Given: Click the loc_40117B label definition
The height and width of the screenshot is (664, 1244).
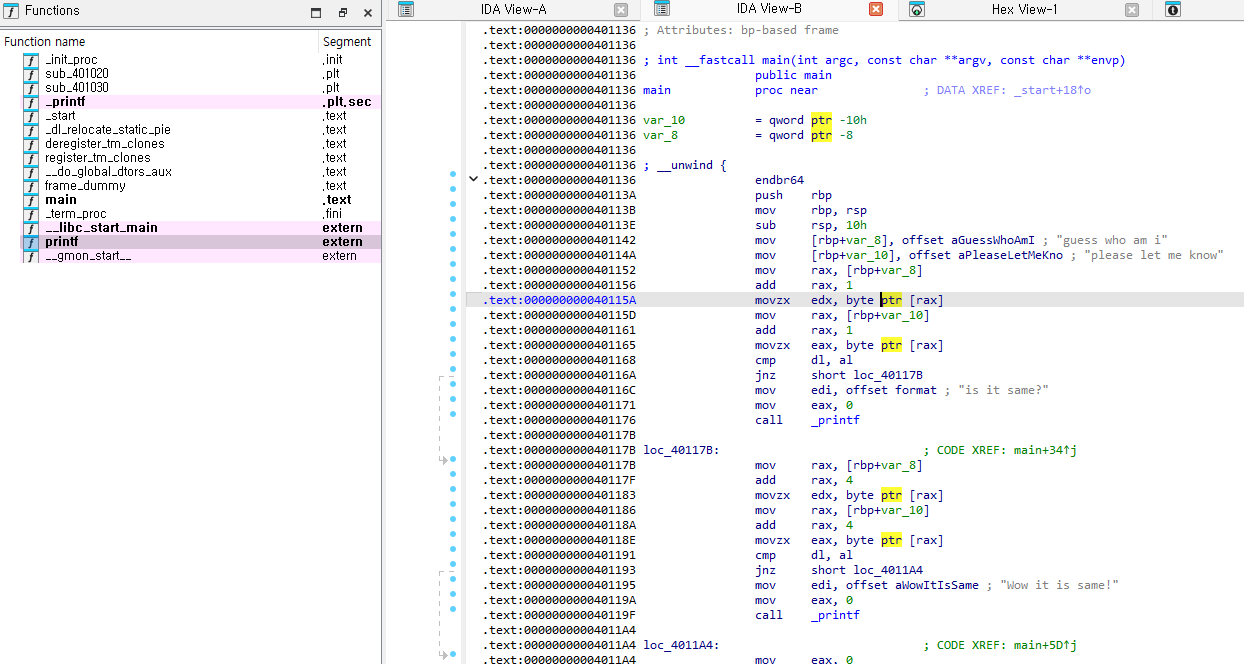Looking at the screenshot, I should point(681,450).
